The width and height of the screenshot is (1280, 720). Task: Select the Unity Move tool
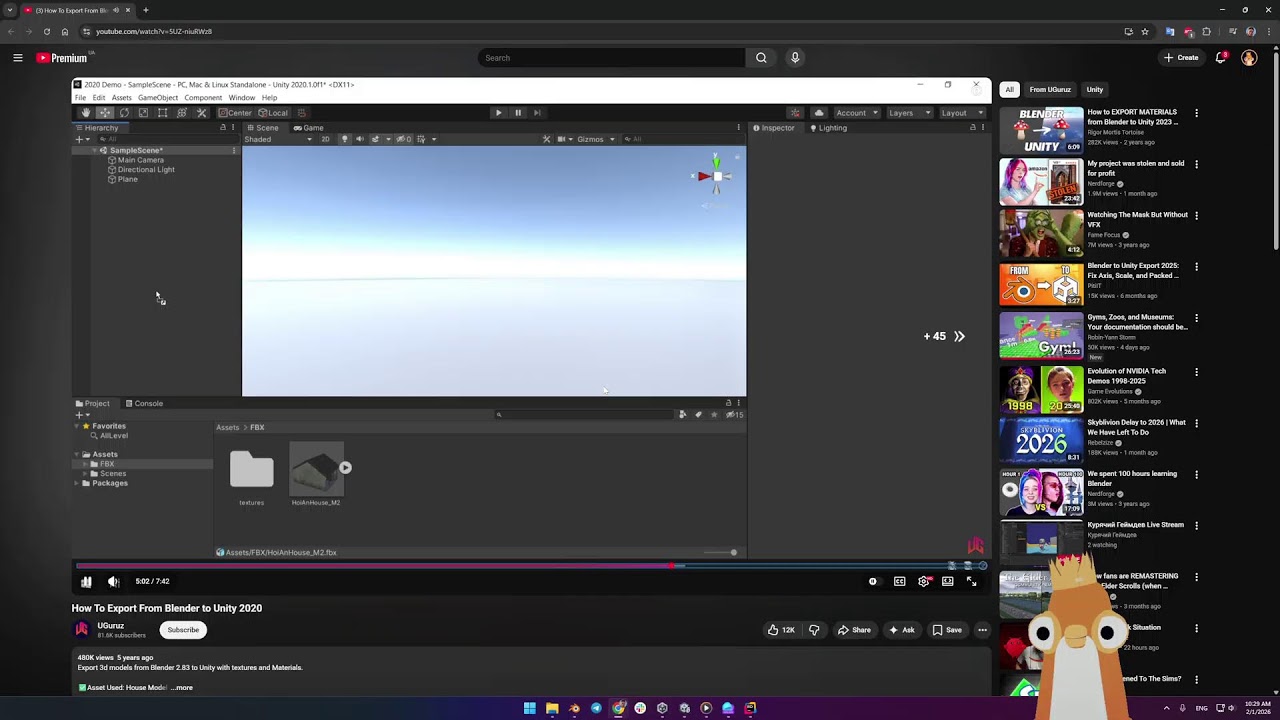(x=105, y=113)
